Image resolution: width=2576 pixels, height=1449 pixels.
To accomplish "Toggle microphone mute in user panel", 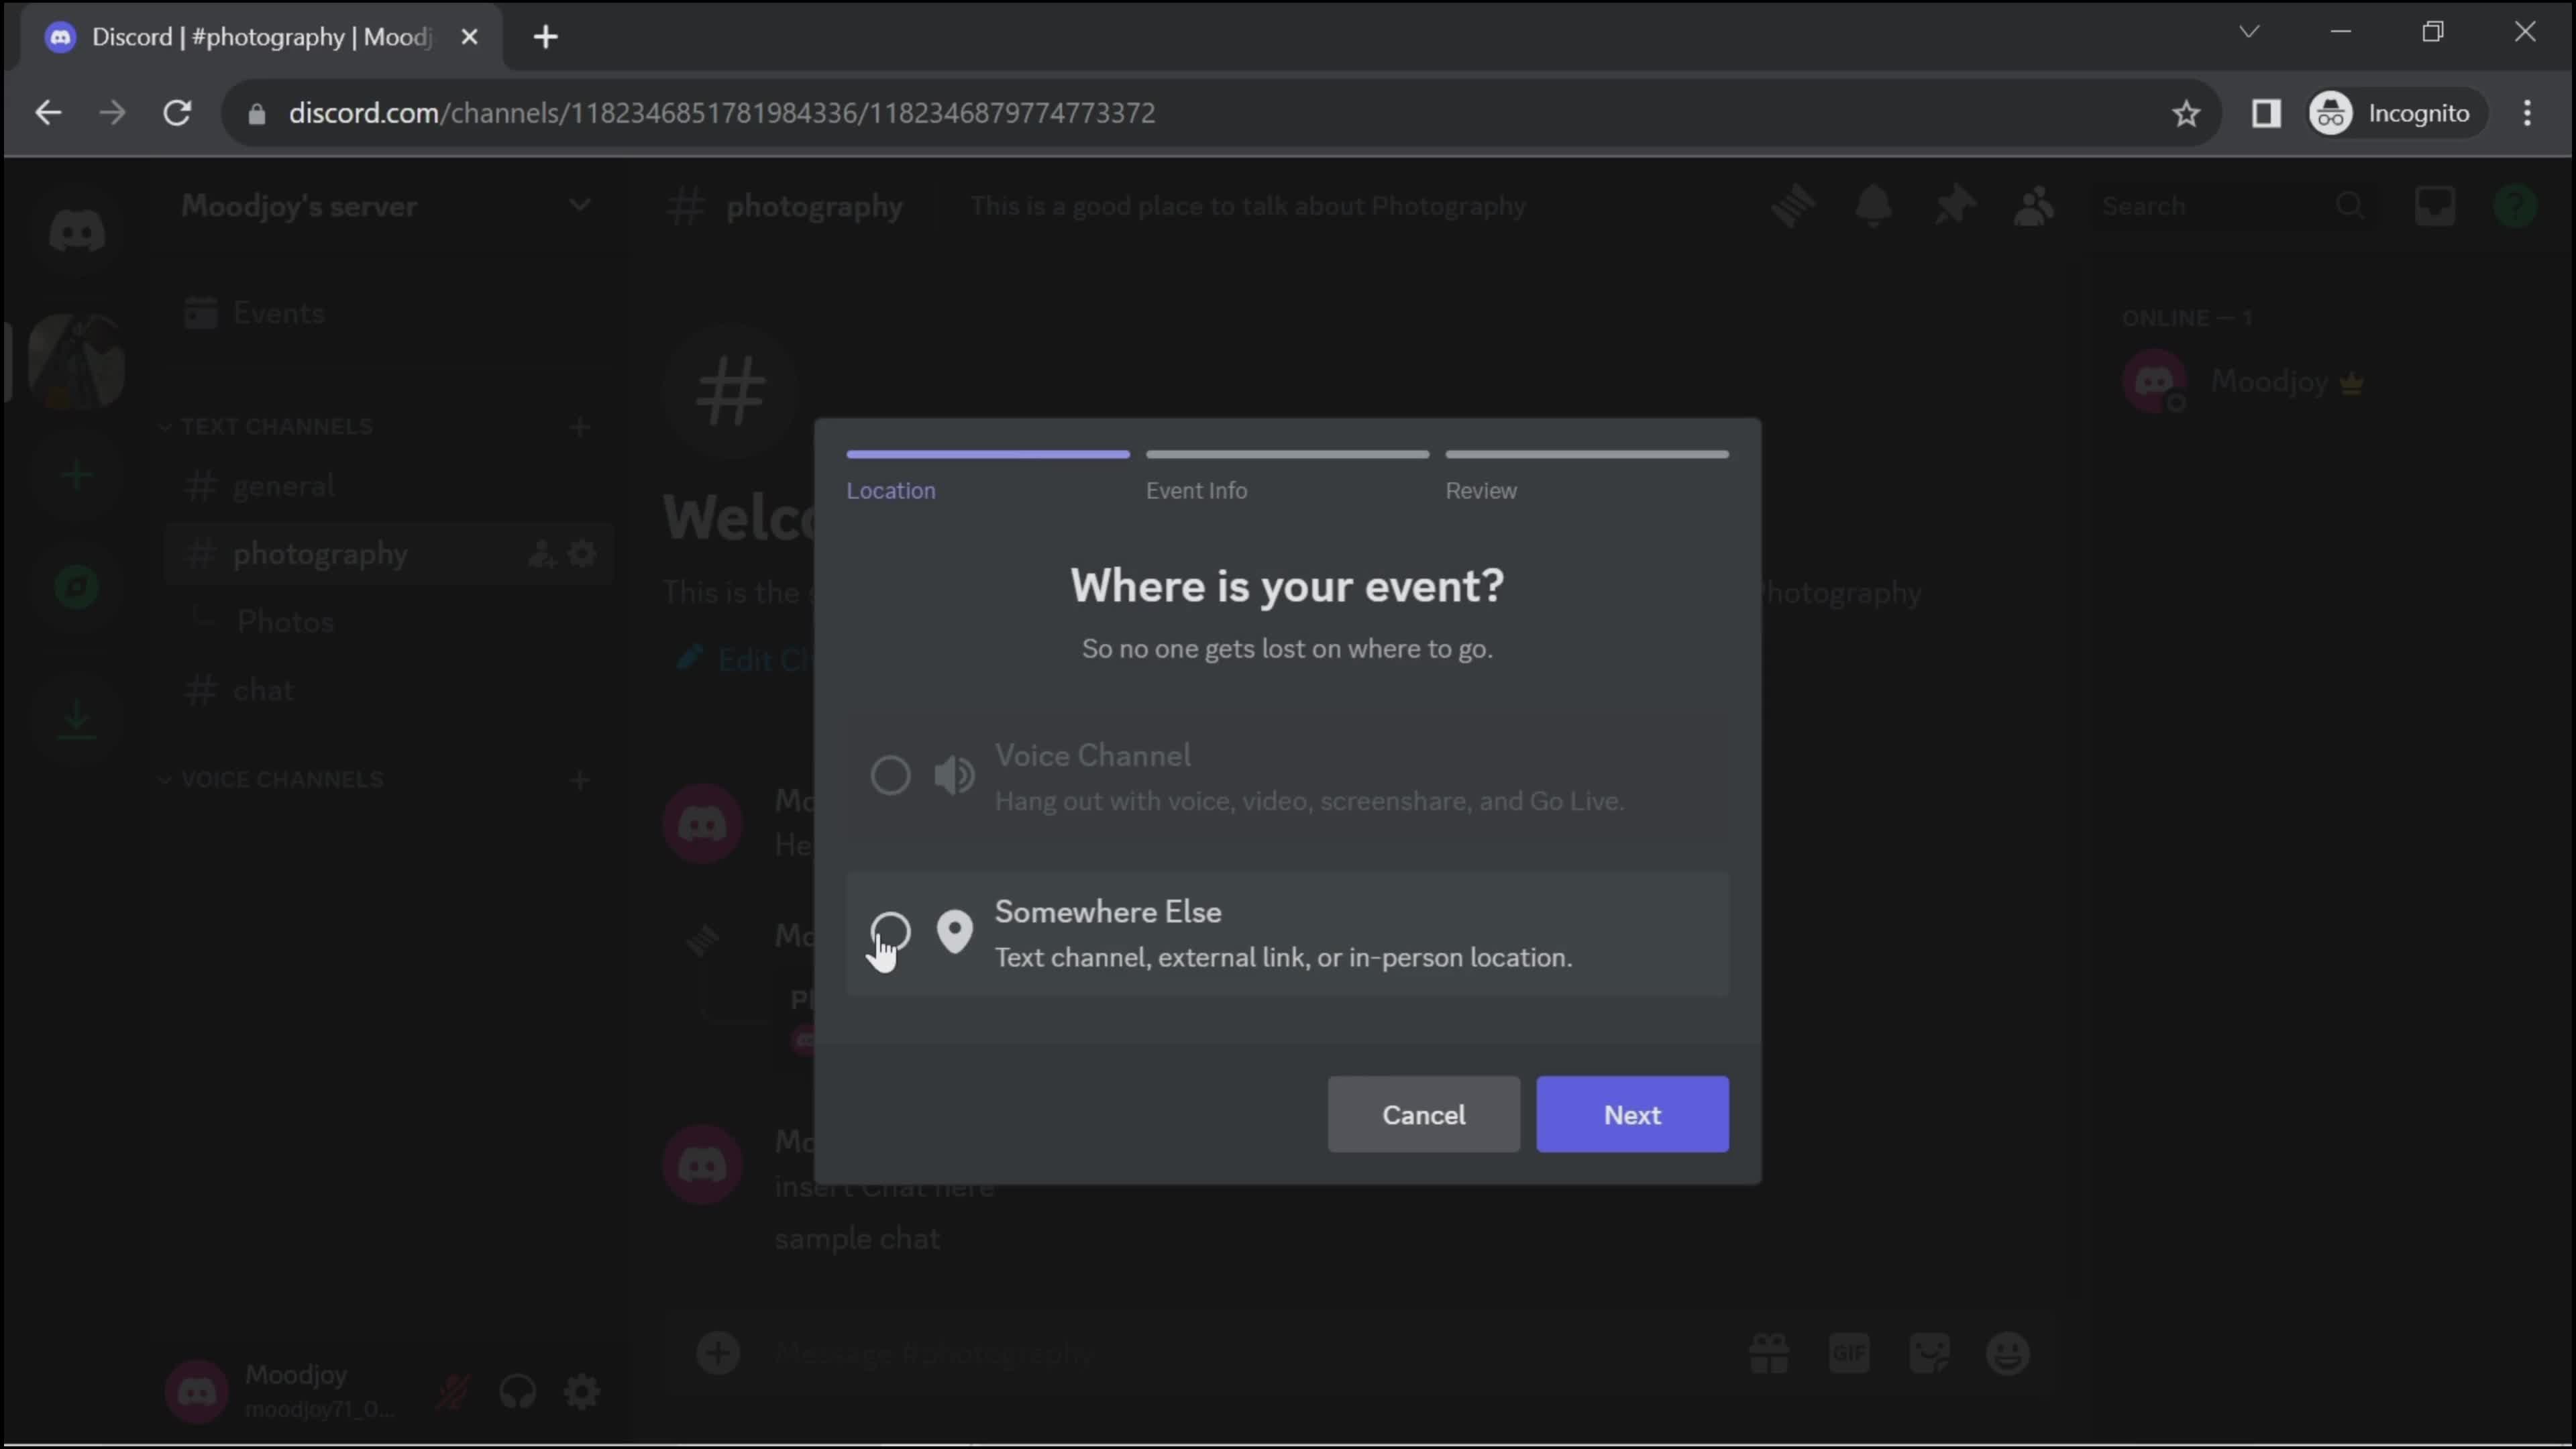I will pyautogui.click(x=452, y=1392).
